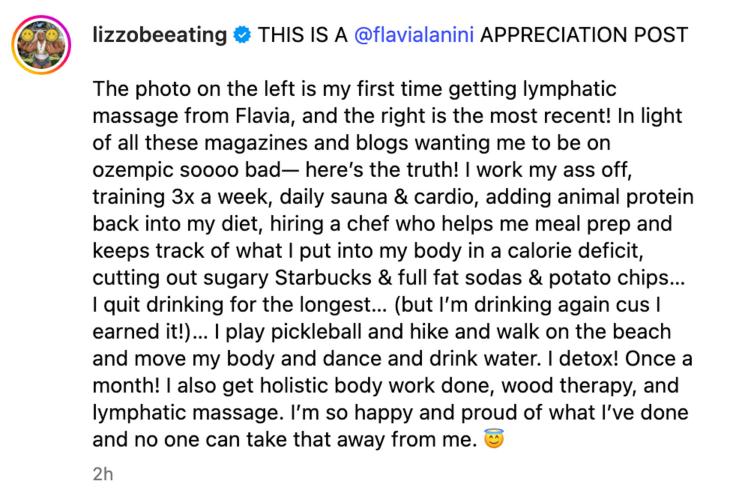
Task: Click the smiling halo emoji in the caption
Action: click(494, 439)
